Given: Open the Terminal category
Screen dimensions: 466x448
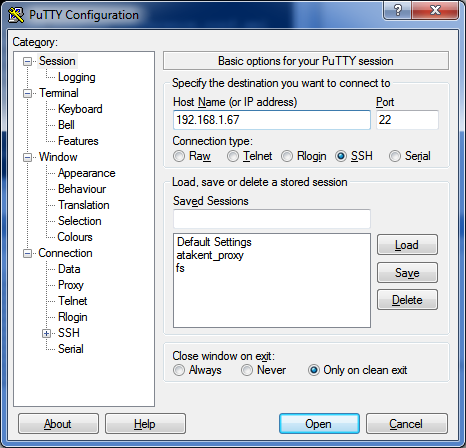Looking at the screenshot, I should [x=59, y=93].
